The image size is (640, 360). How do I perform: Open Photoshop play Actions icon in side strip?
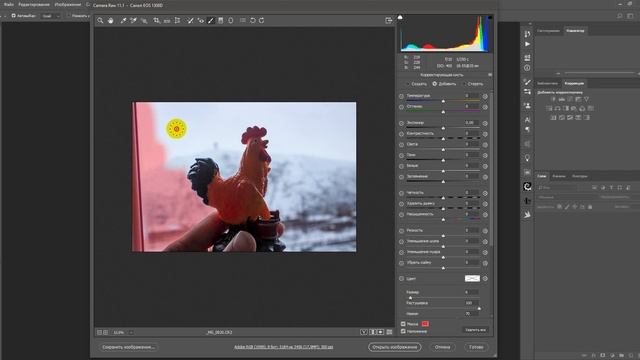pyautogui.click(x=527, y=44)
